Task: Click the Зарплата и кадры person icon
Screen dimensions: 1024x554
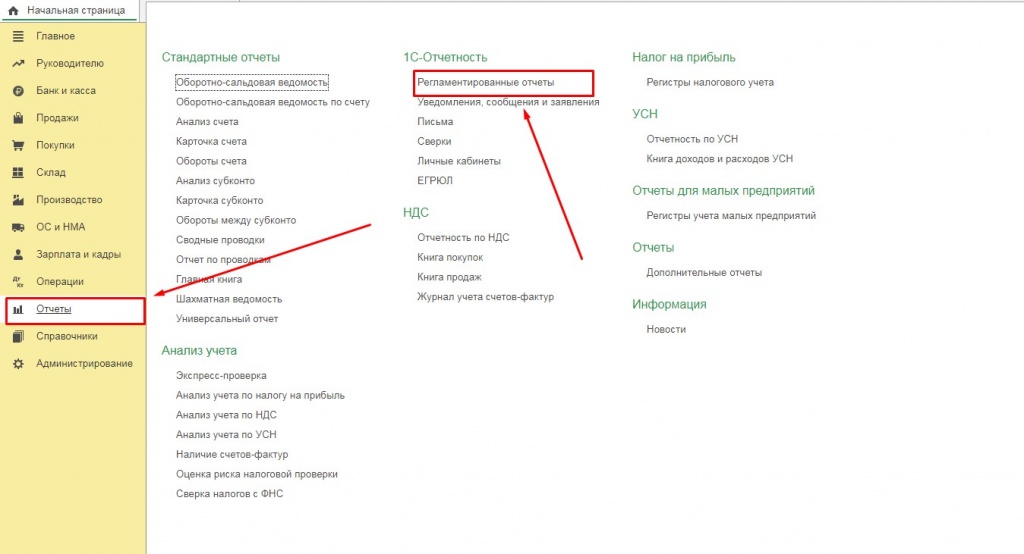Action: click(18, 254)
